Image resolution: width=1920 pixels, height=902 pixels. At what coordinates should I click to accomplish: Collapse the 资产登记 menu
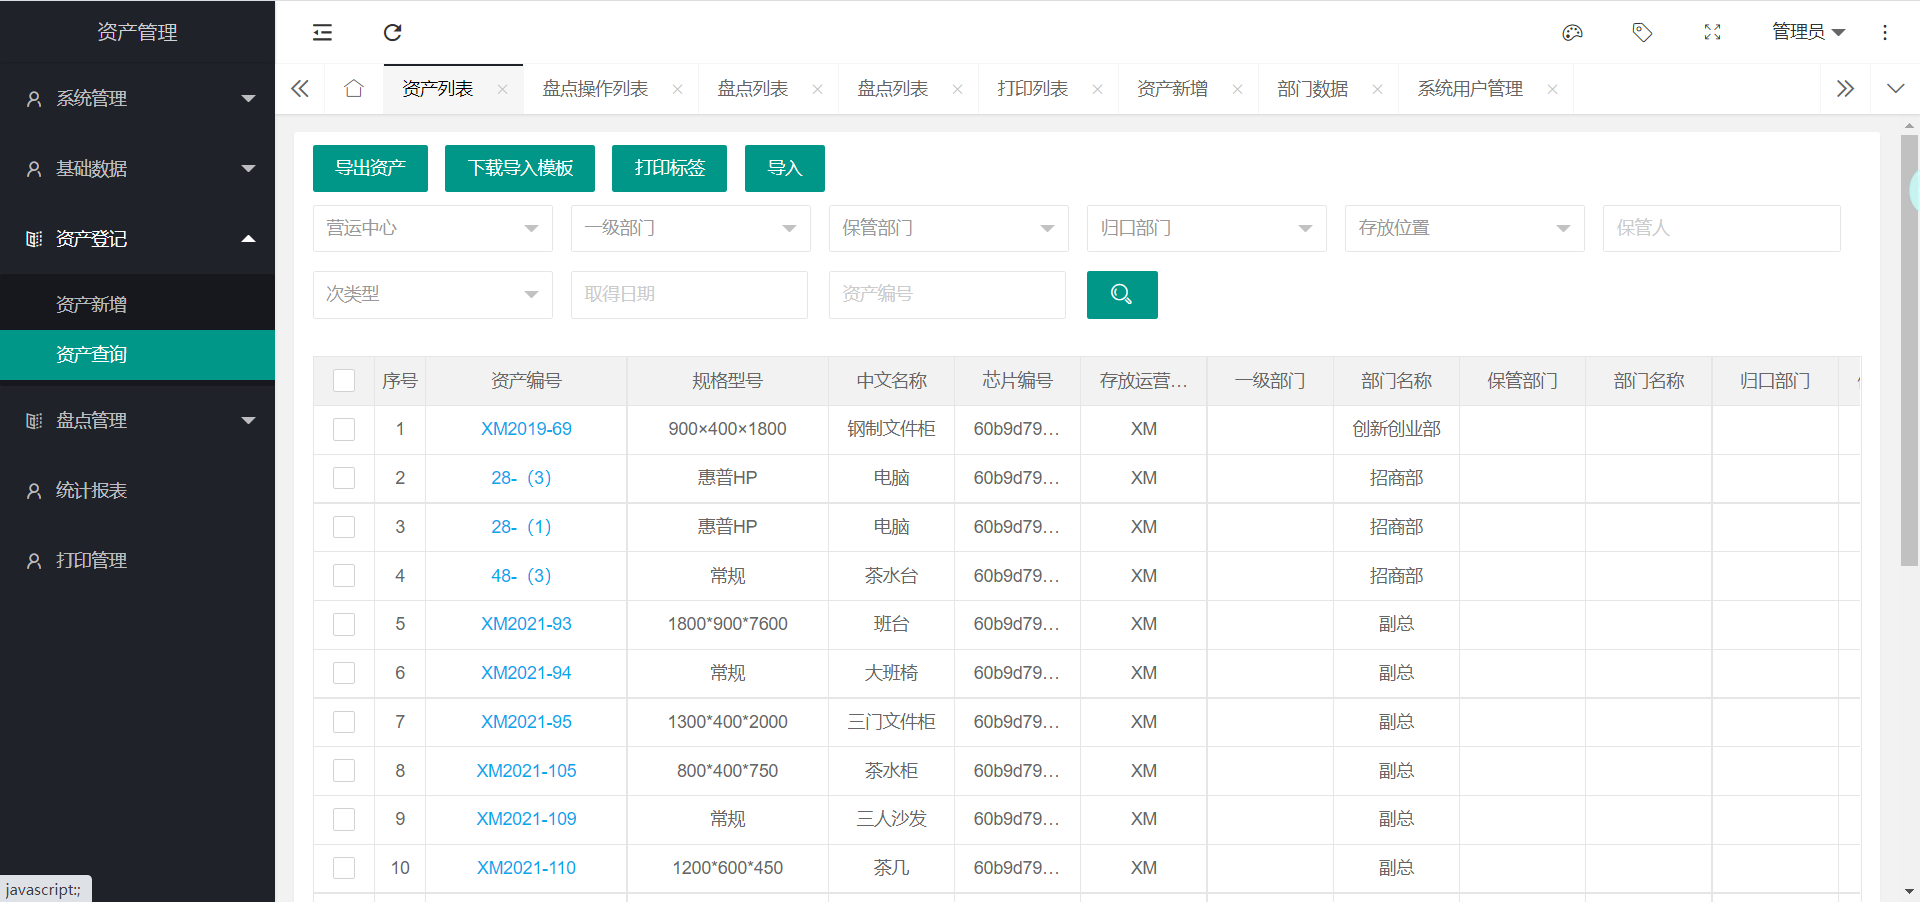click(137, 239)
